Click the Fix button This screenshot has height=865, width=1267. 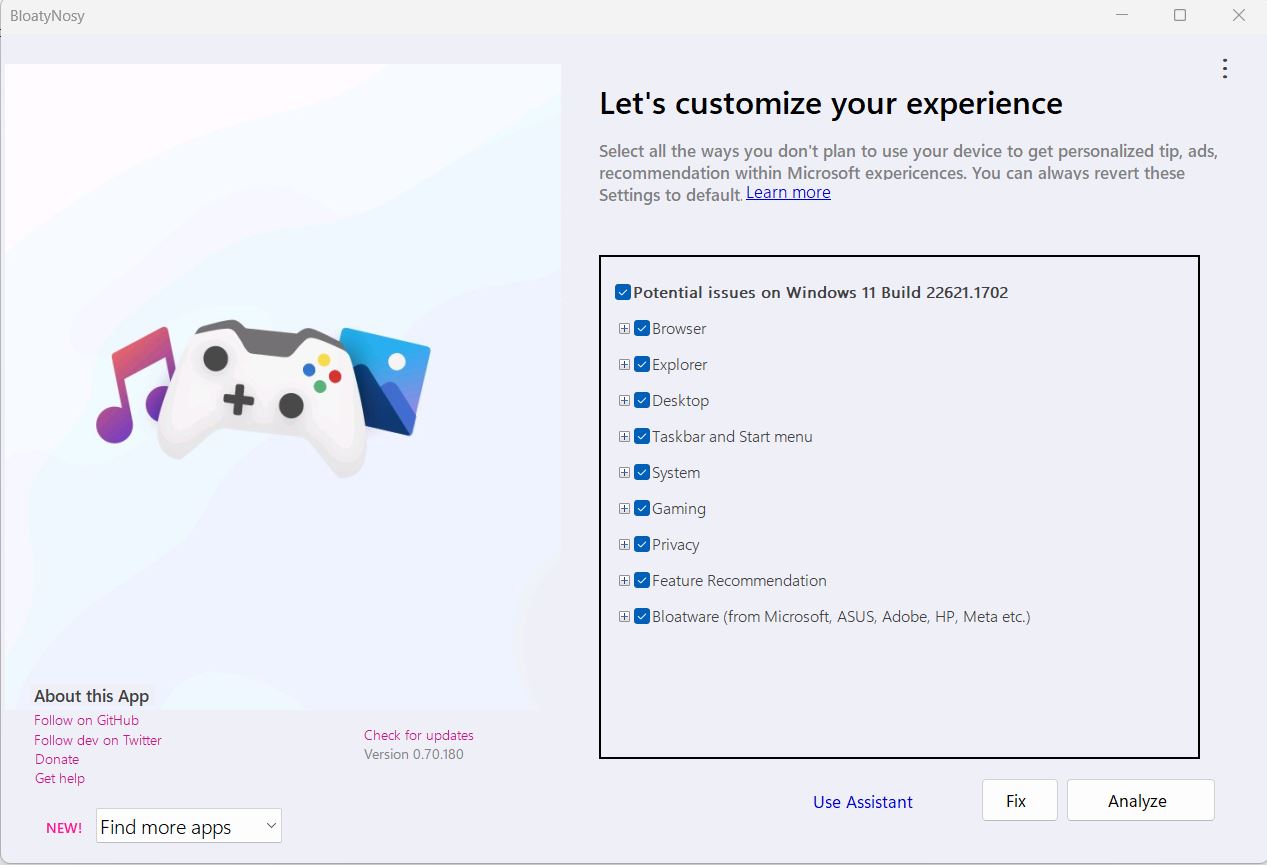[x=1019, y=801]
